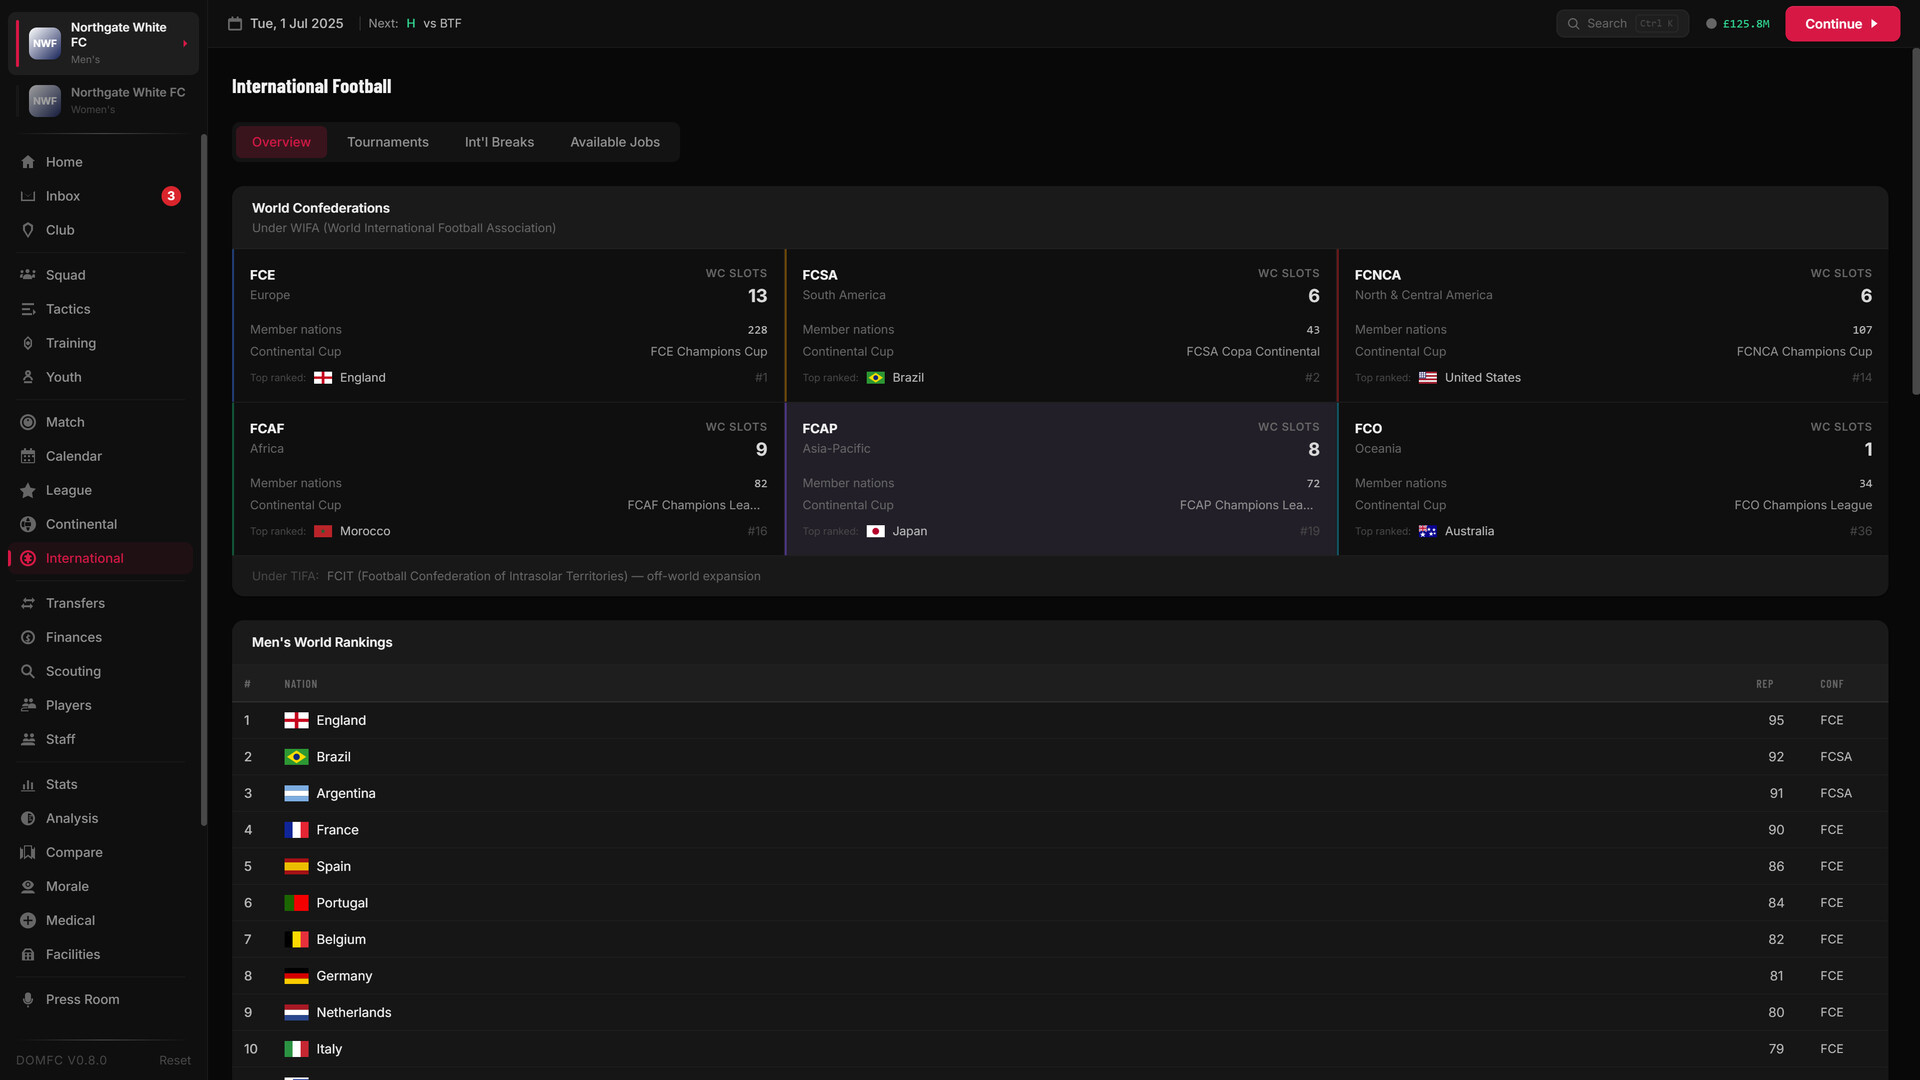Open the Scouting panel
1920x1080 pixels.
pyautogui.click(x=72, y=671)
